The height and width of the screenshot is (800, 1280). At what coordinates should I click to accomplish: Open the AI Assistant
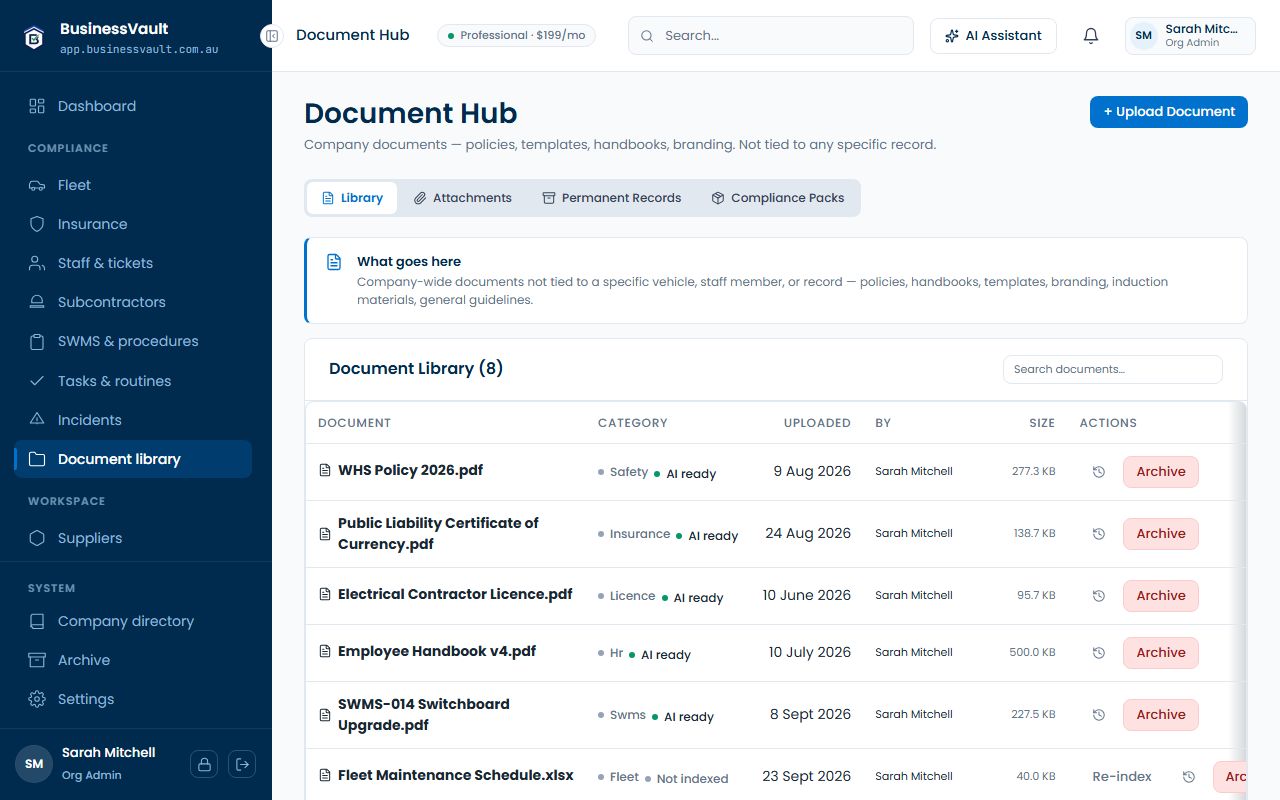993,36
